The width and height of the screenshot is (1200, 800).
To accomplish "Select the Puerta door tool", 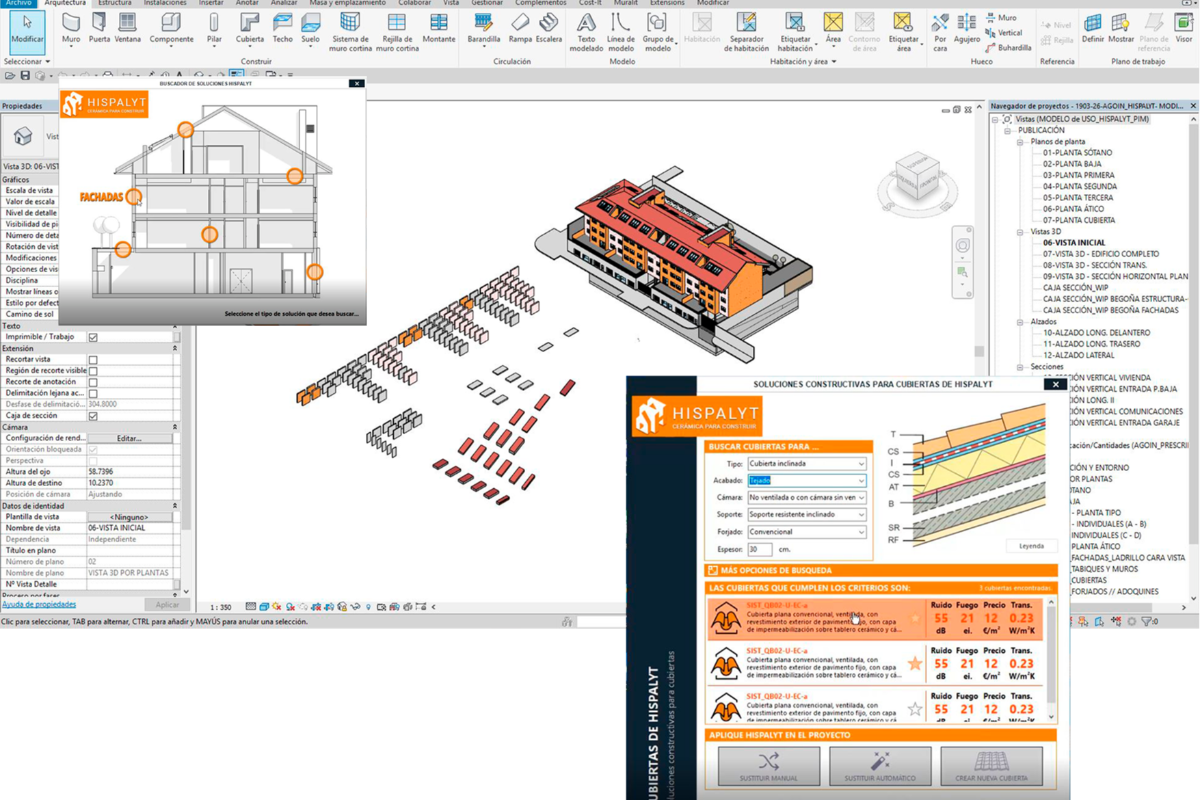I will coord(99,29).
